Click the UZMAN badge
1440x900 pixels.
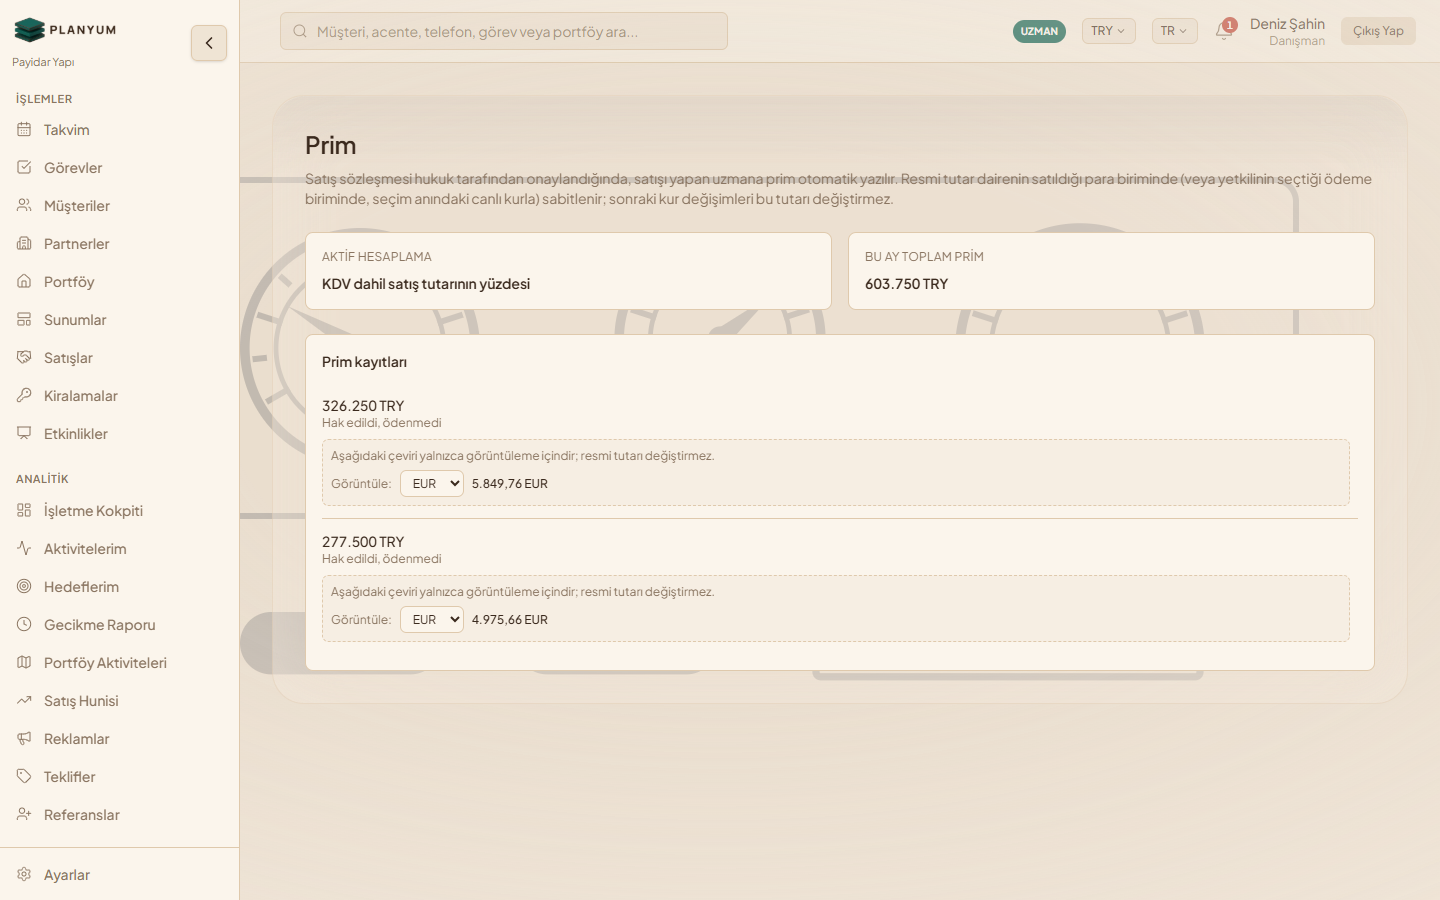[1039, 31]
